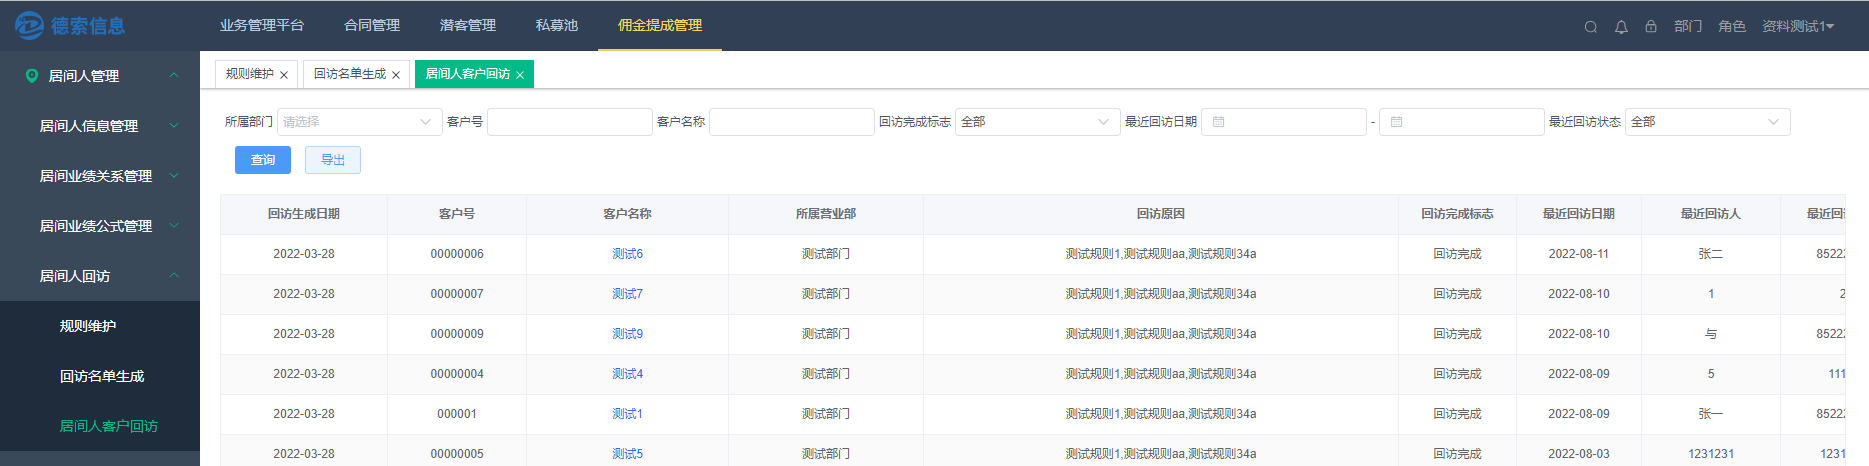Click customer number cell 00000006
Viewport: 1869px width, 466px height.
pyautogui.click(x=457, y=254)
